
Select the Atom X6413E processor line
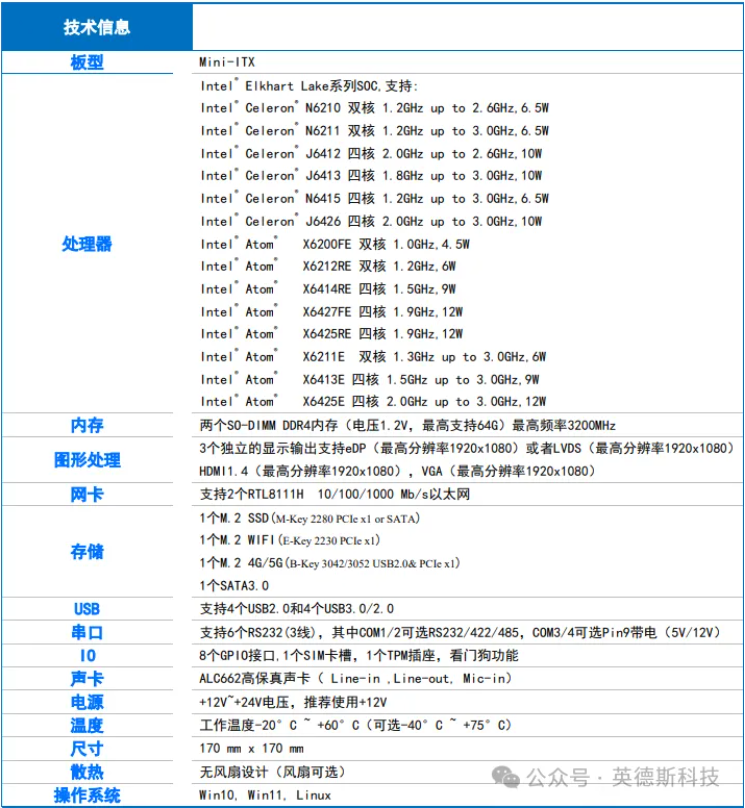pos(370,379)
